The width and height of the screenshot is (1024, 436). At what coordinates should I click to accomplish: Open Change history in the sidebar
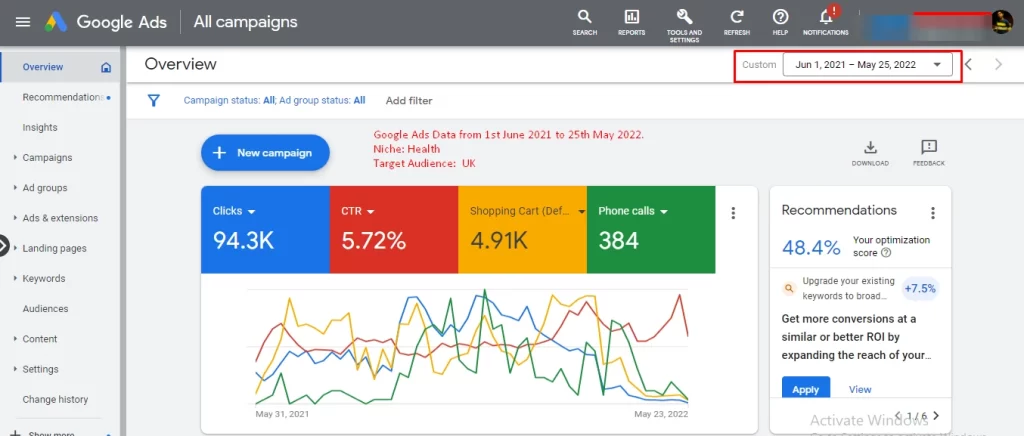coord(55,399)
